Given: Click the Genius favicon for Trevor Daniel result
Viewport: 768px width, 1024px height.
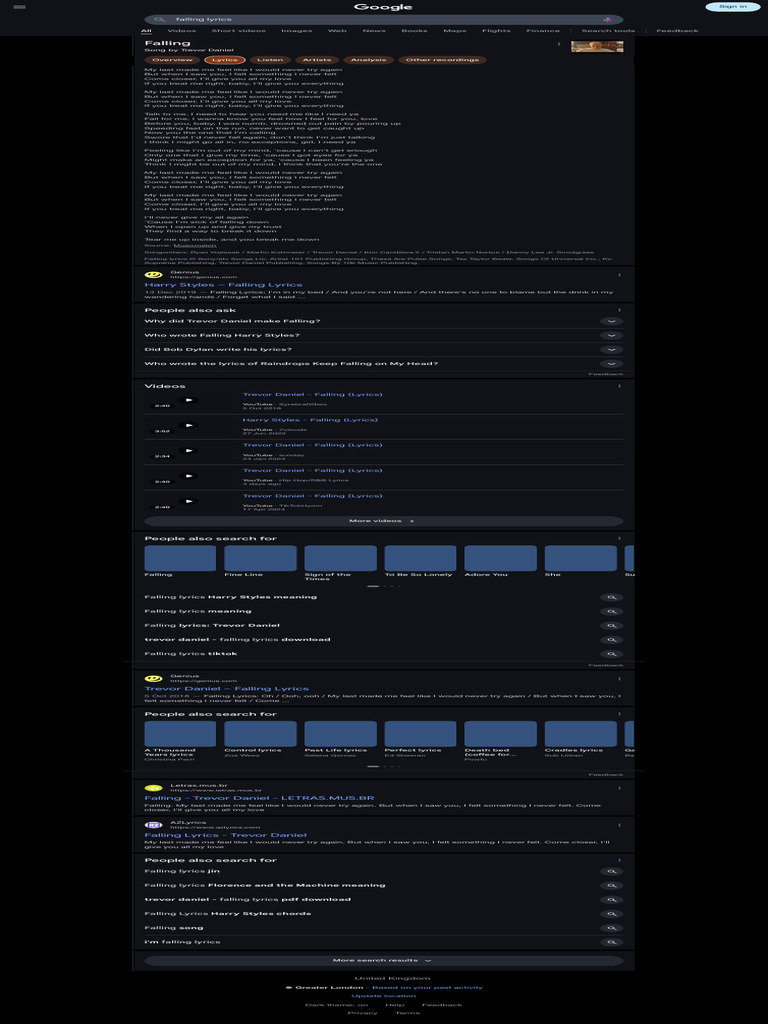Looking at the screenshot, I should click(153, 679).
